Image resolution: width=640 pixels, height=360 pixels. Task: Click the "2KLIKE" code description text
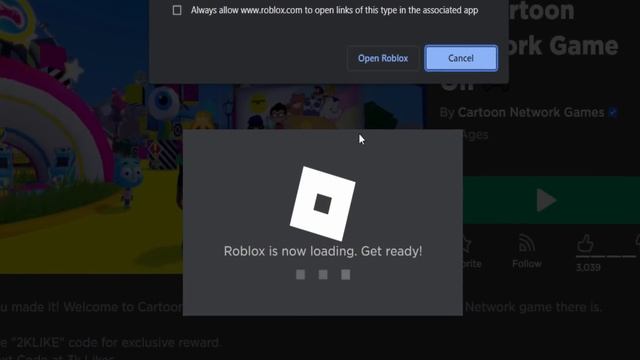coord(111,342)
